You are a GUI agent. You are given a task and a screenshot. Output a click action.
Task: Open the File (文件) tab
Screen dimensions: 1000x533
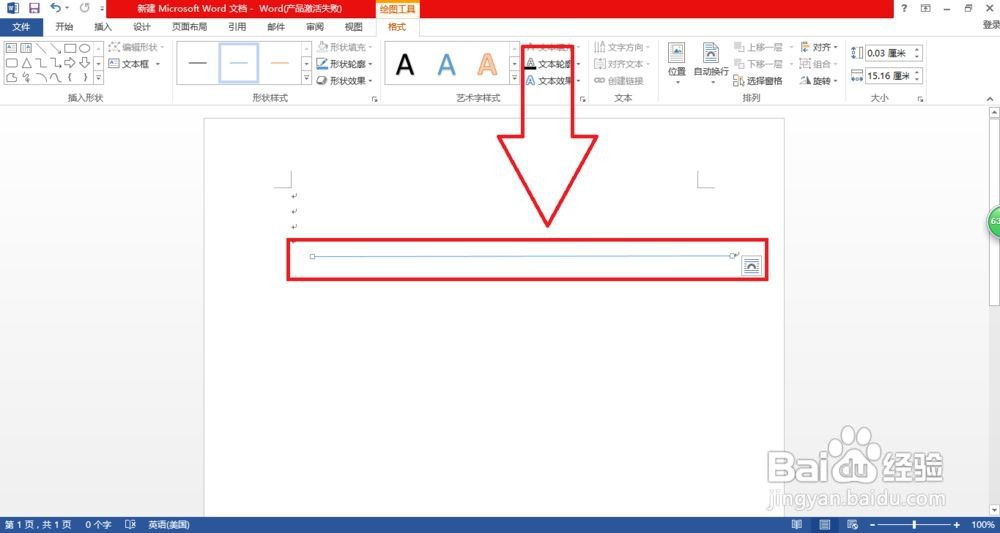click(x=22, y=27)
